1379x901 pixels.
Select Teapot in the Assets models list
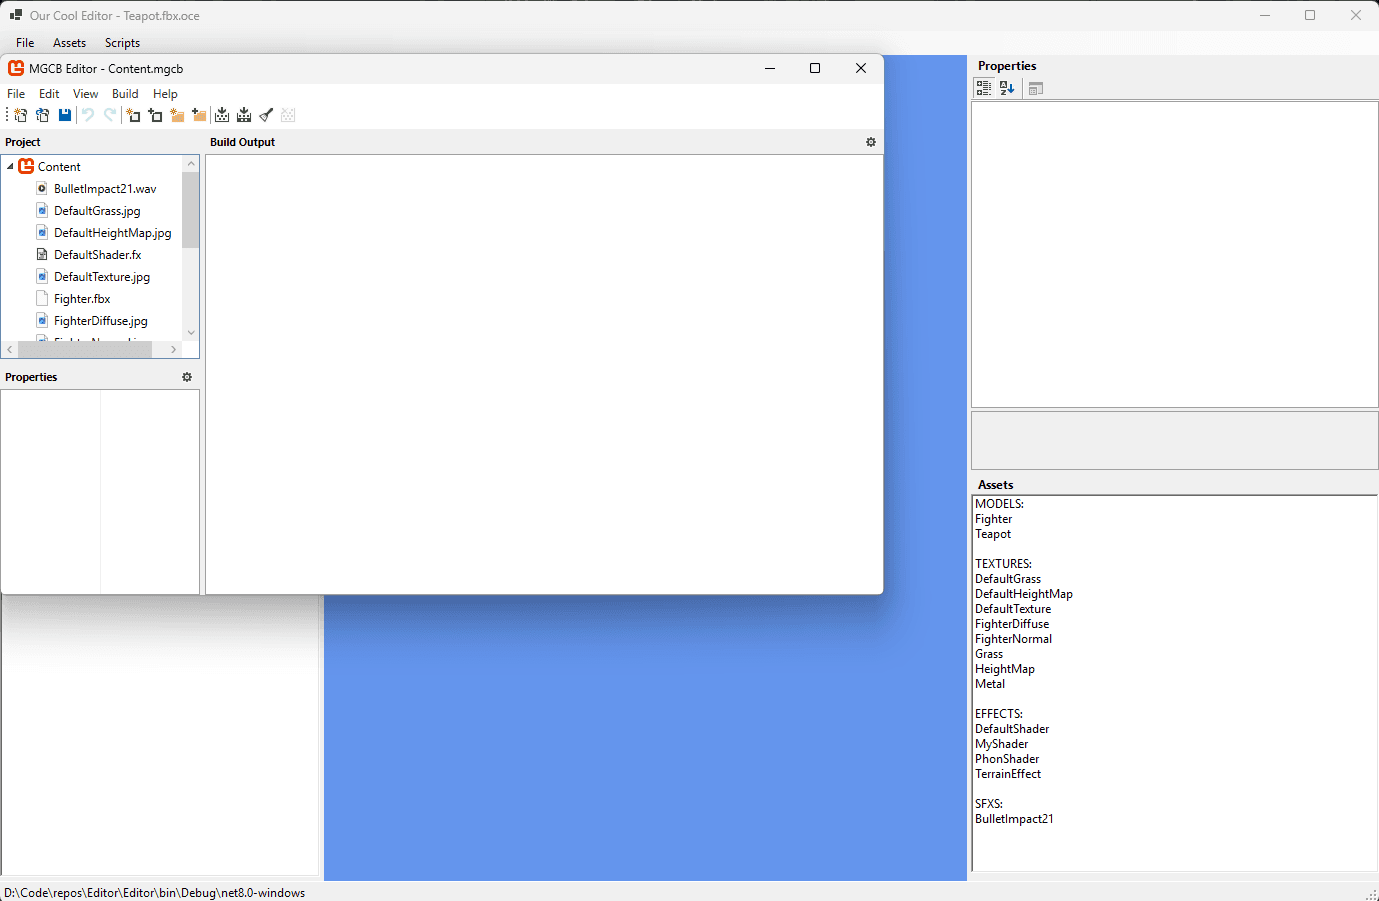coord(993,534)
